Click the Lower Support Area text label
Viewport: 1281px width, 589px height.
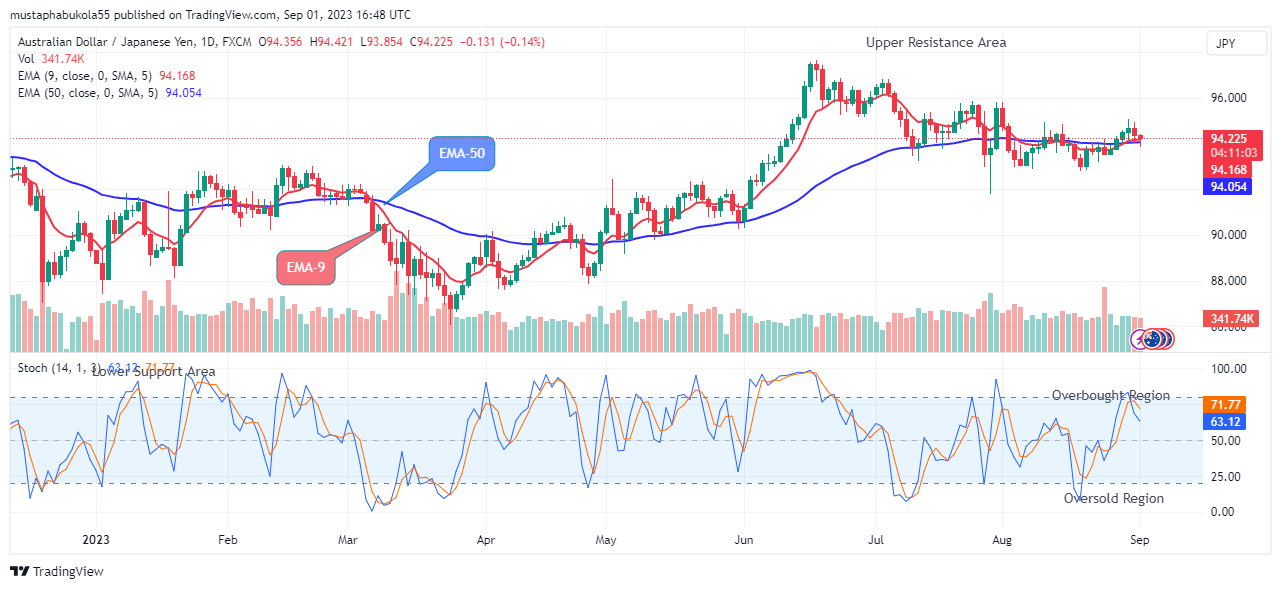(153, 372)
